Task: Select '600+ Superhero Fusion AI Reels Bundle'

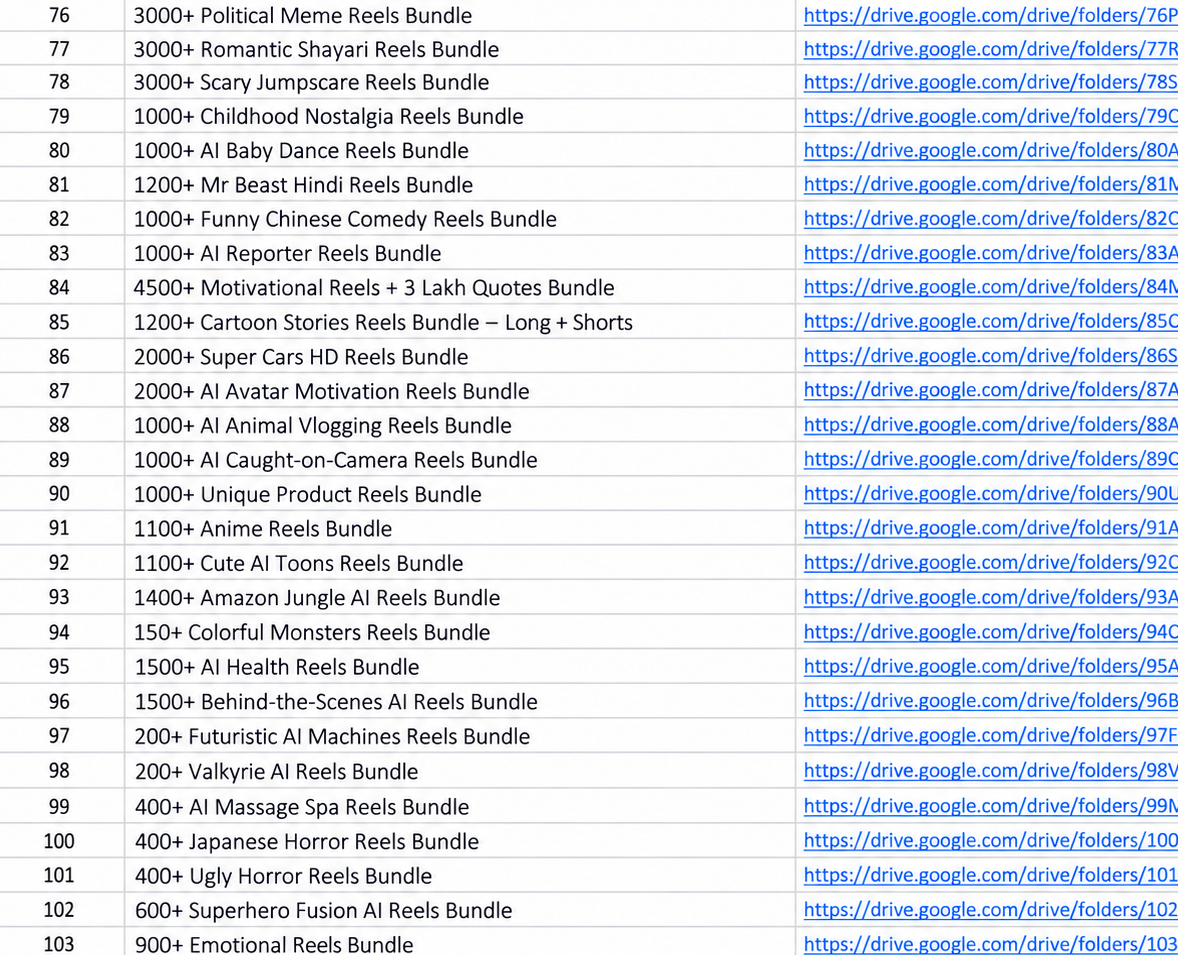Action: tap(323, 910)
